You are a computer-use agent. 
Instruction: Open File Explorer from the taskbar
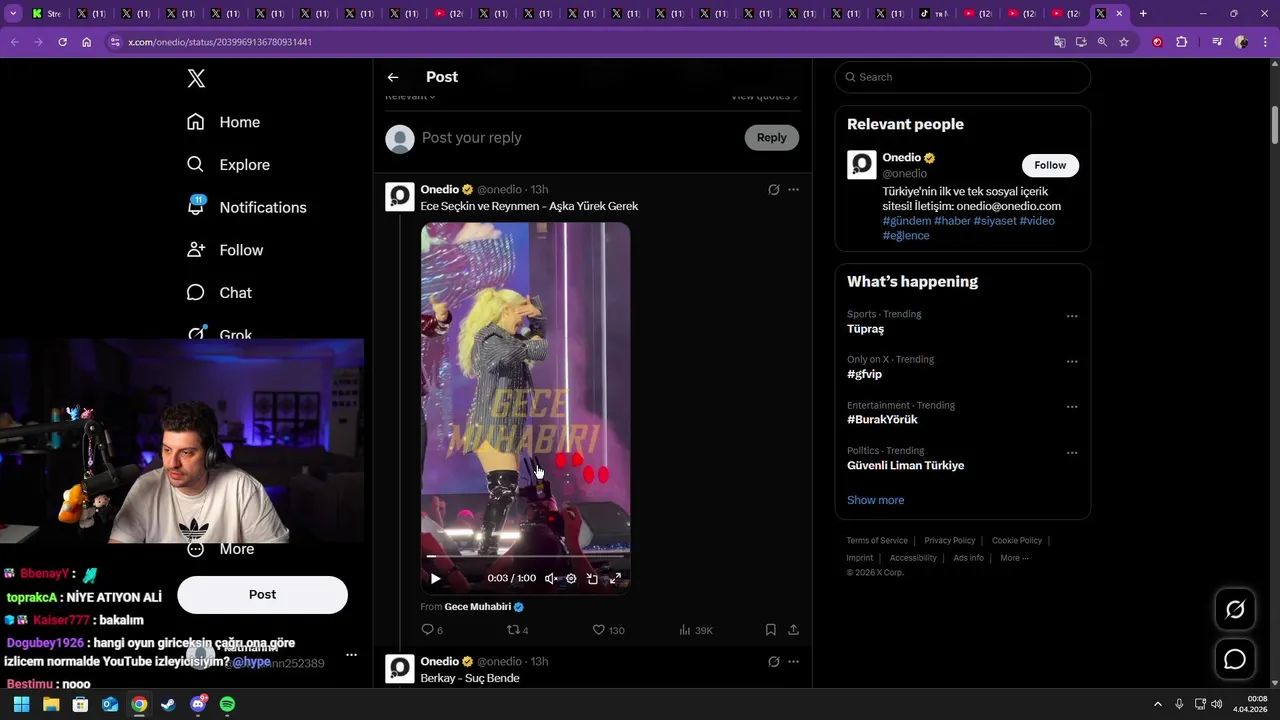click(x=51, y=704)
